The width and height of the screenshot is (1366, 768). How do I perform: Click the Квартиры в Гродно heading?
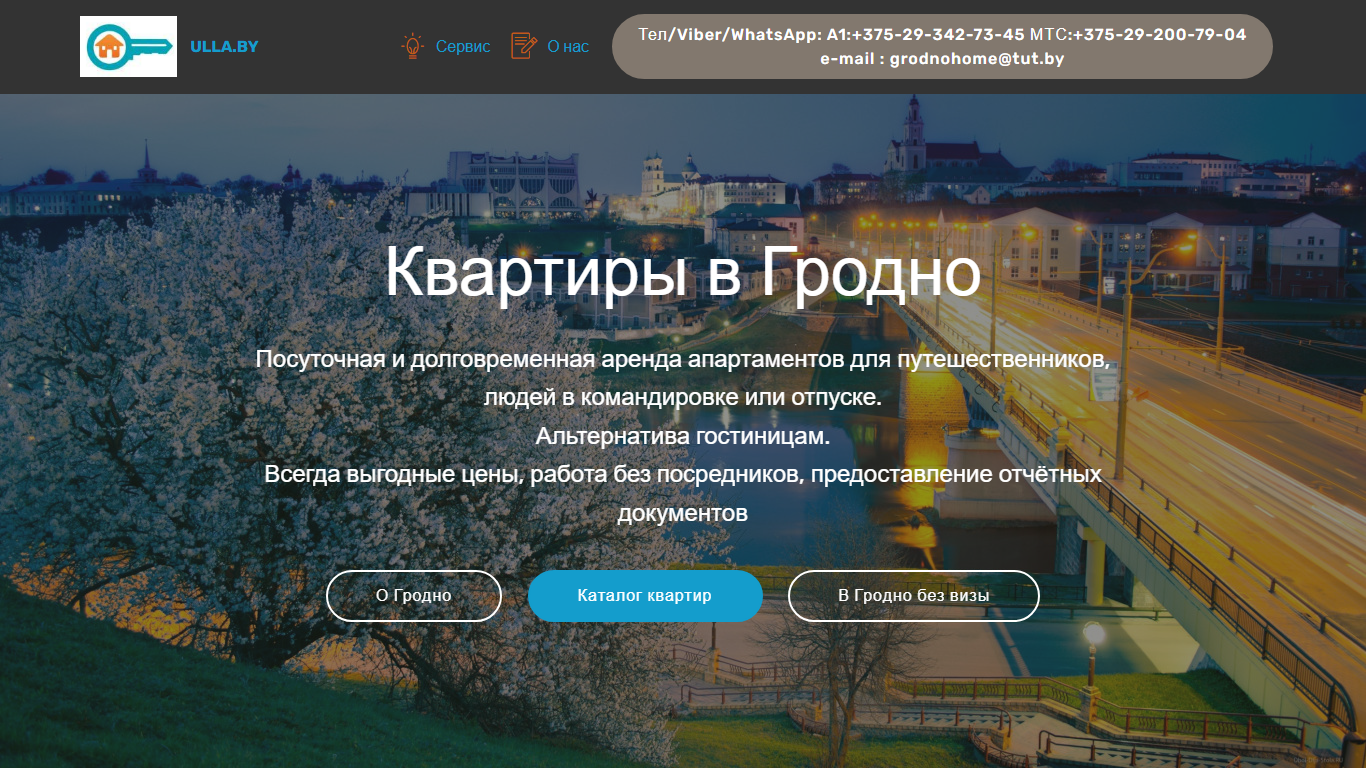coord(683,272)
